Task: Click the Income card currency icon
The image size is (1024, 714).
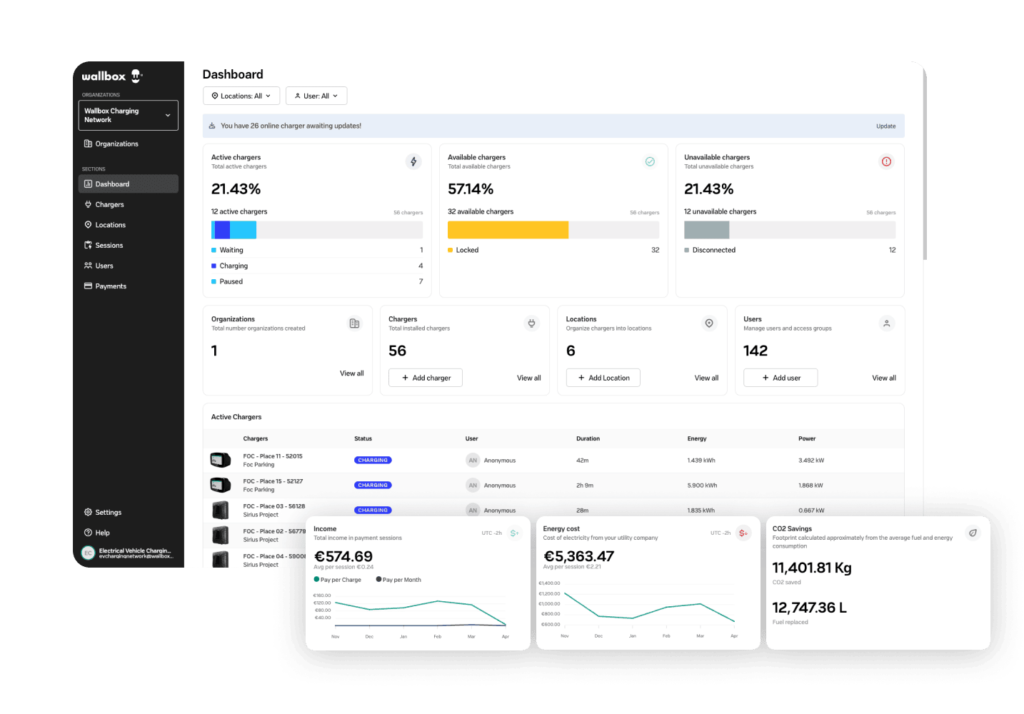Action: click(x=514, y=533)
